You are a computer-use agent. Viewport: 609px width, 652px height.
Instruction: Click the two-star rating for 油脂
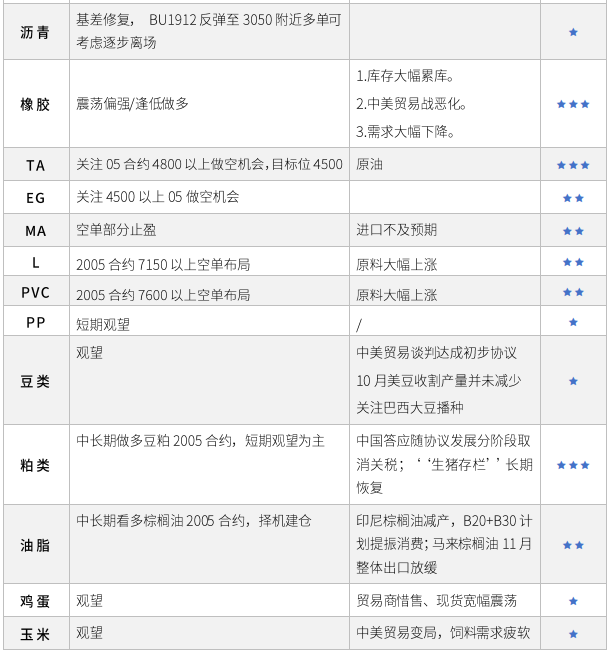pos(573,545)
